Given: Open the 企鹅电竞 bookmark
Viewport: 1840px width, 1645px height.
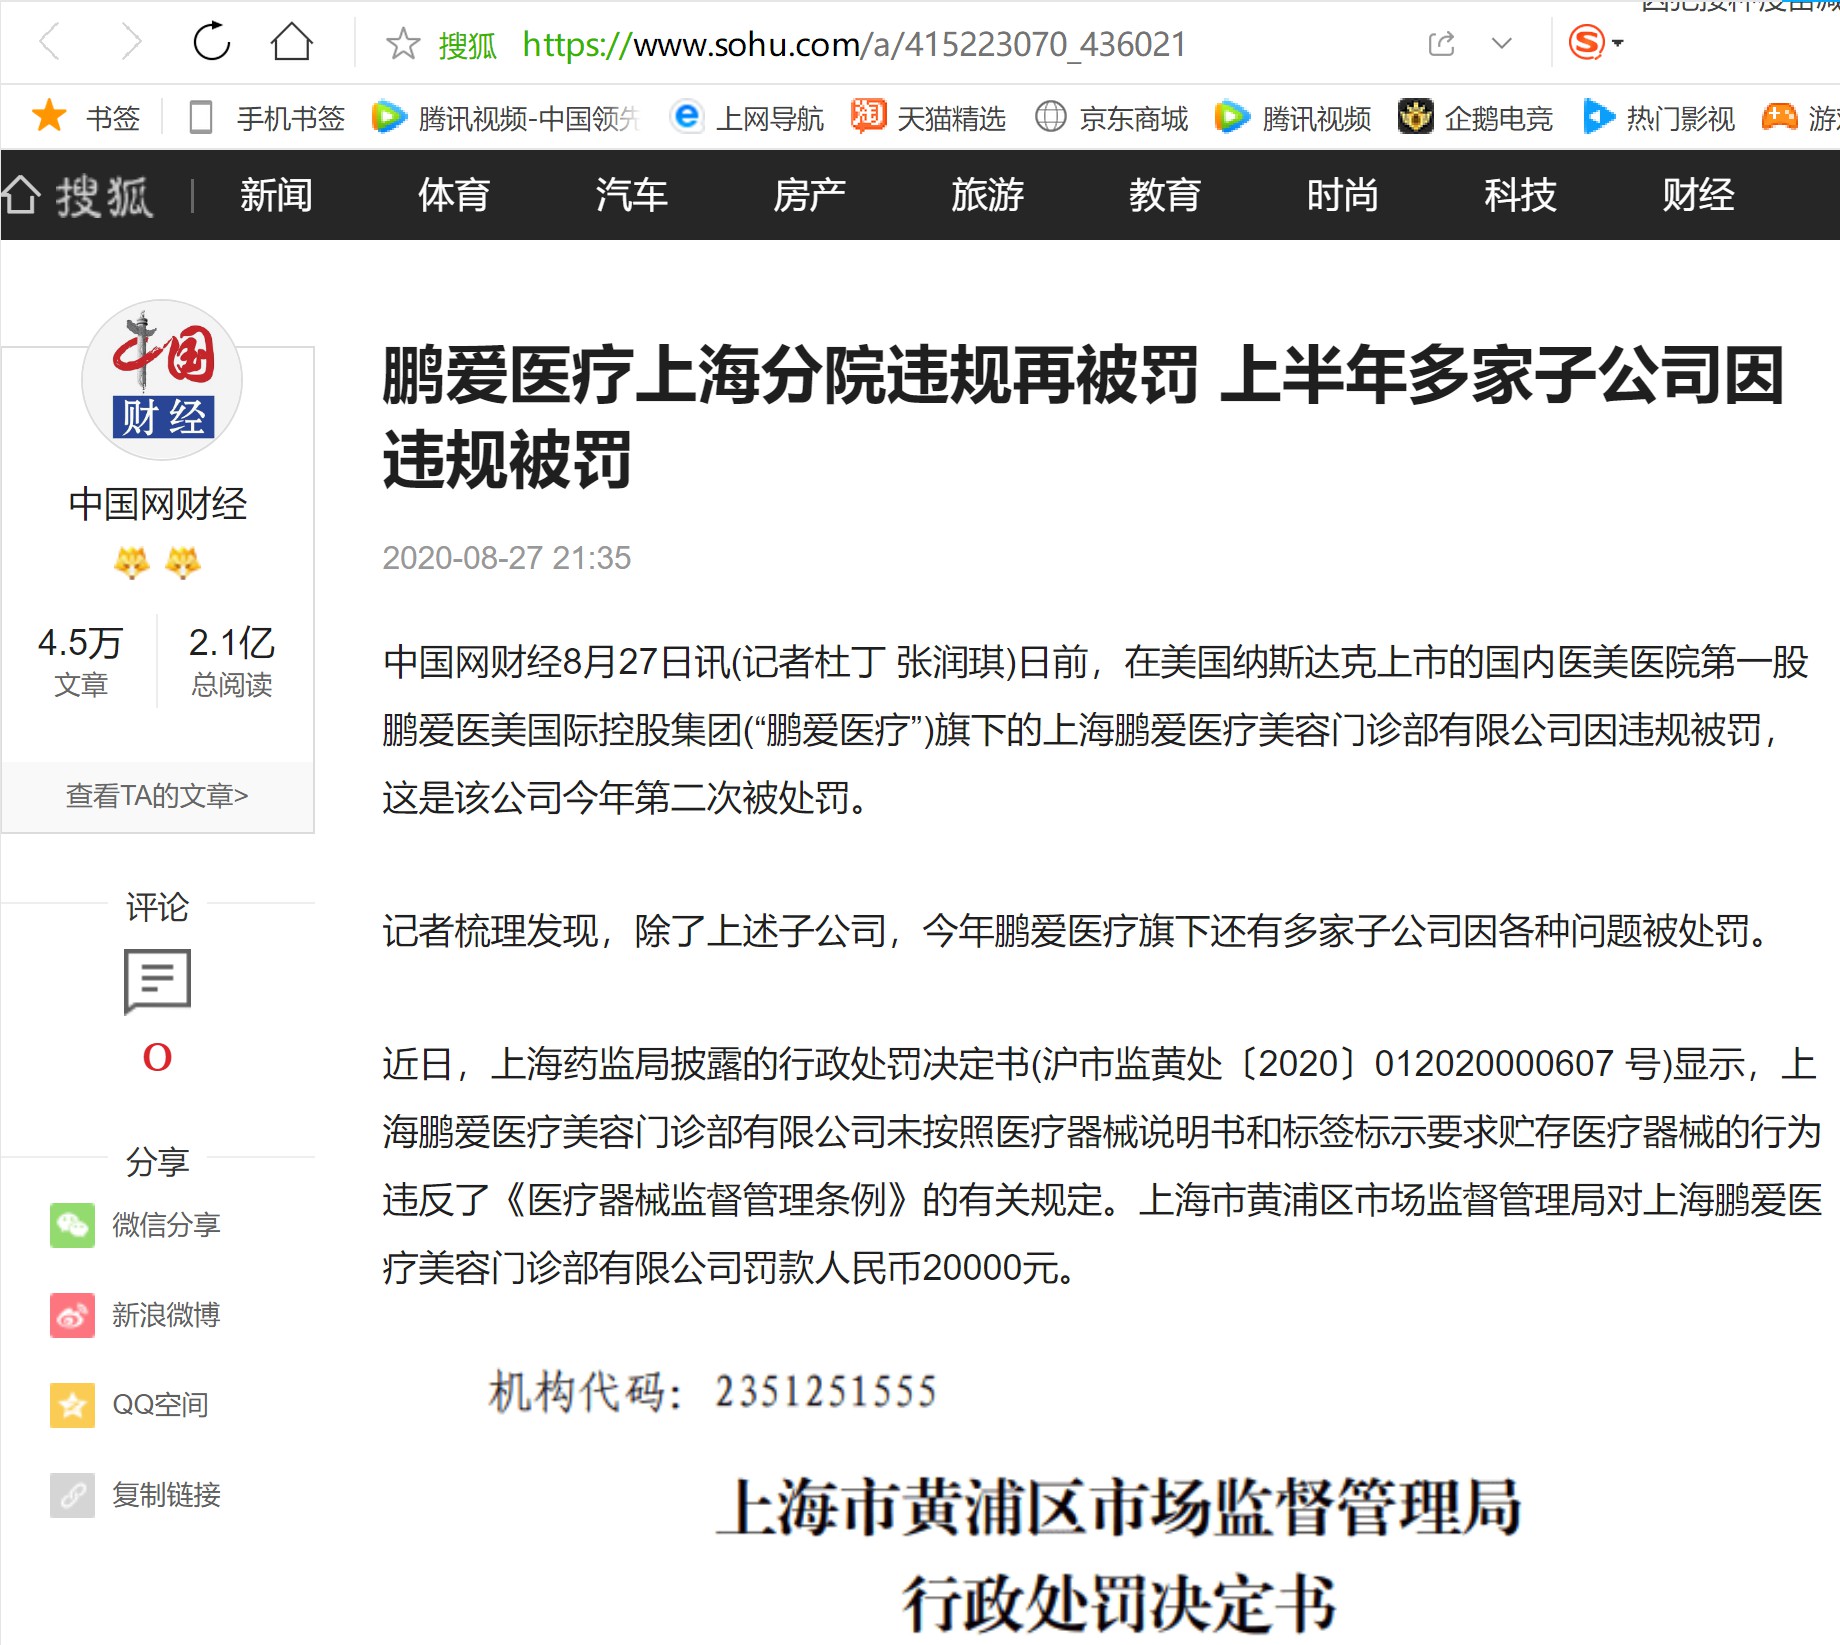Looking at the screenshot, I should click(x=1476, y=118).
